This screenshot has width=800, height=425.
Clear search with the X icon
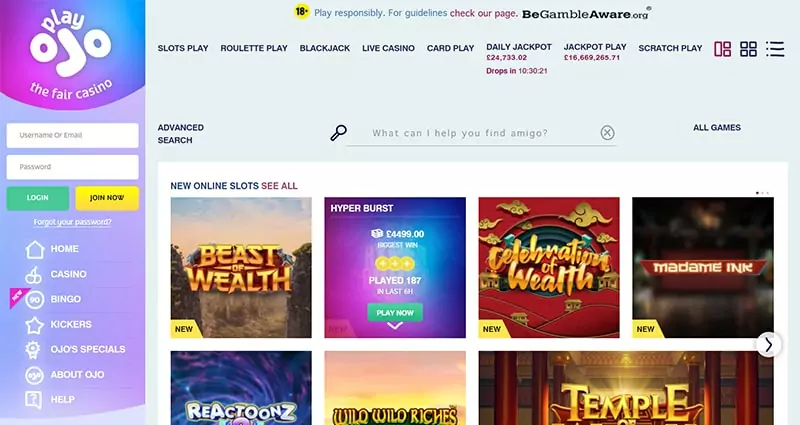[x=607, y=133]
